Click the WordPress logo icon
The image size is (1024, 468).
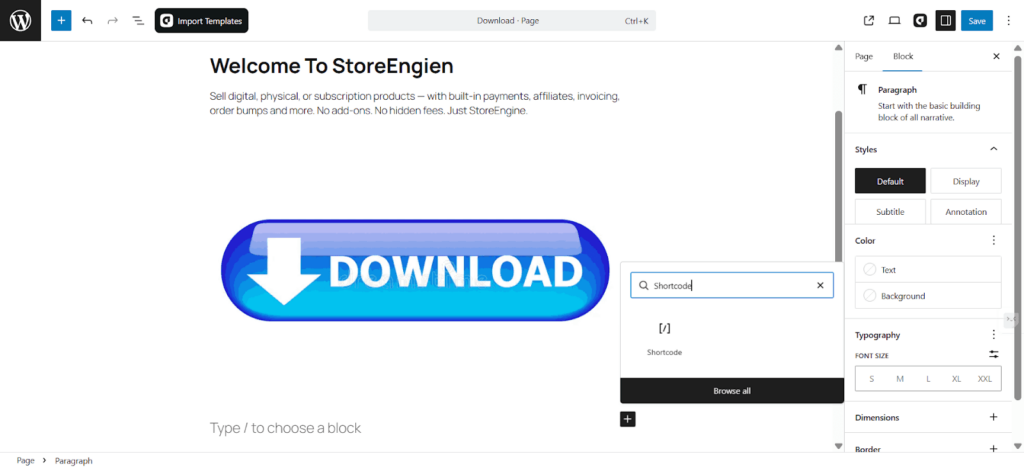(20, 21)
